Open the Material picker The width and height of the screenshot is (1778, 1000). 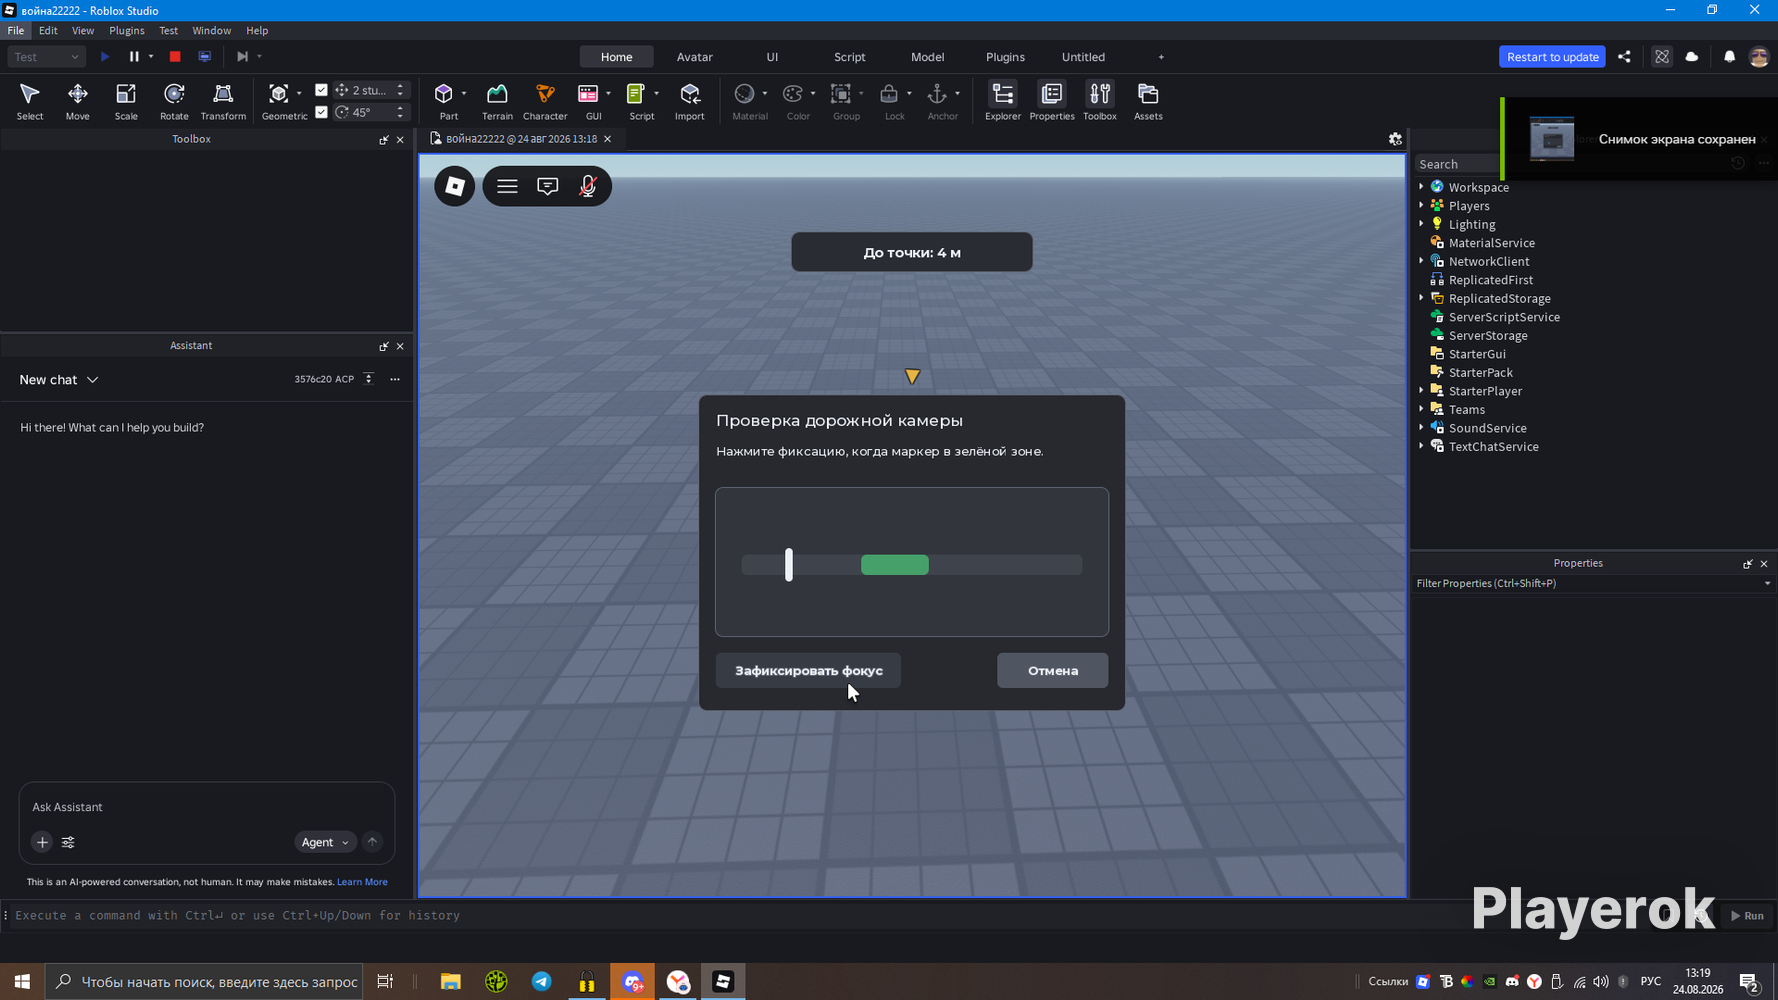[744, 94]
